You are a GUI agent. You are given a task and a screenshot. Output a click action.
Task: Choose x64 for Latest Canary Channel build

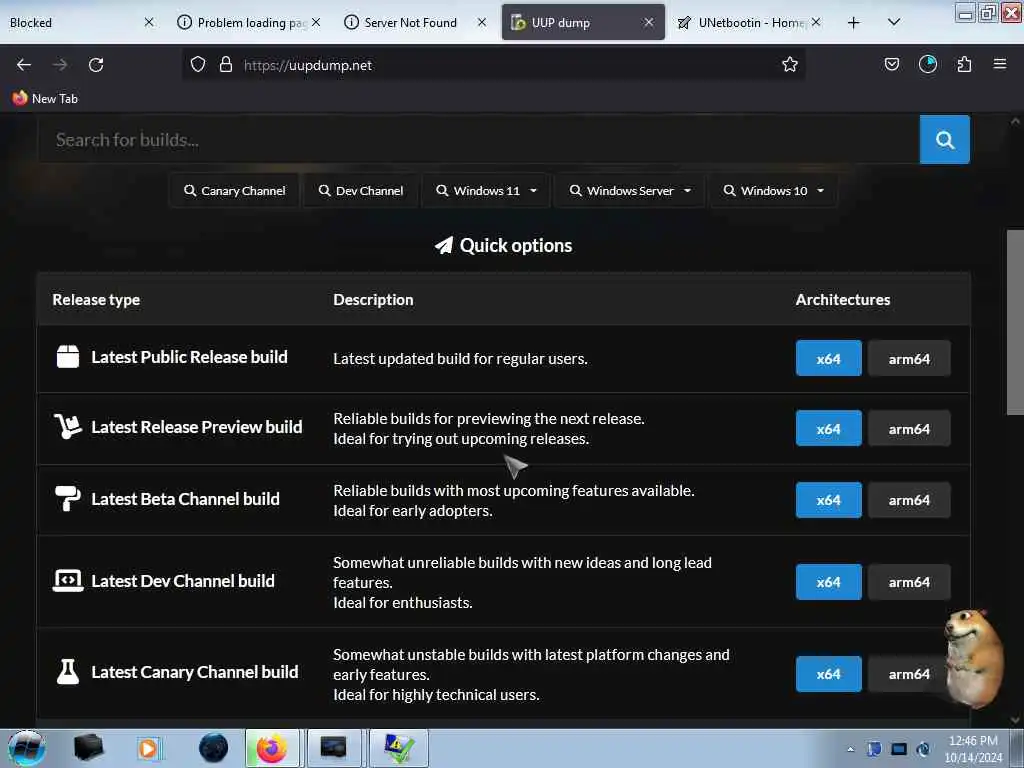828,674
